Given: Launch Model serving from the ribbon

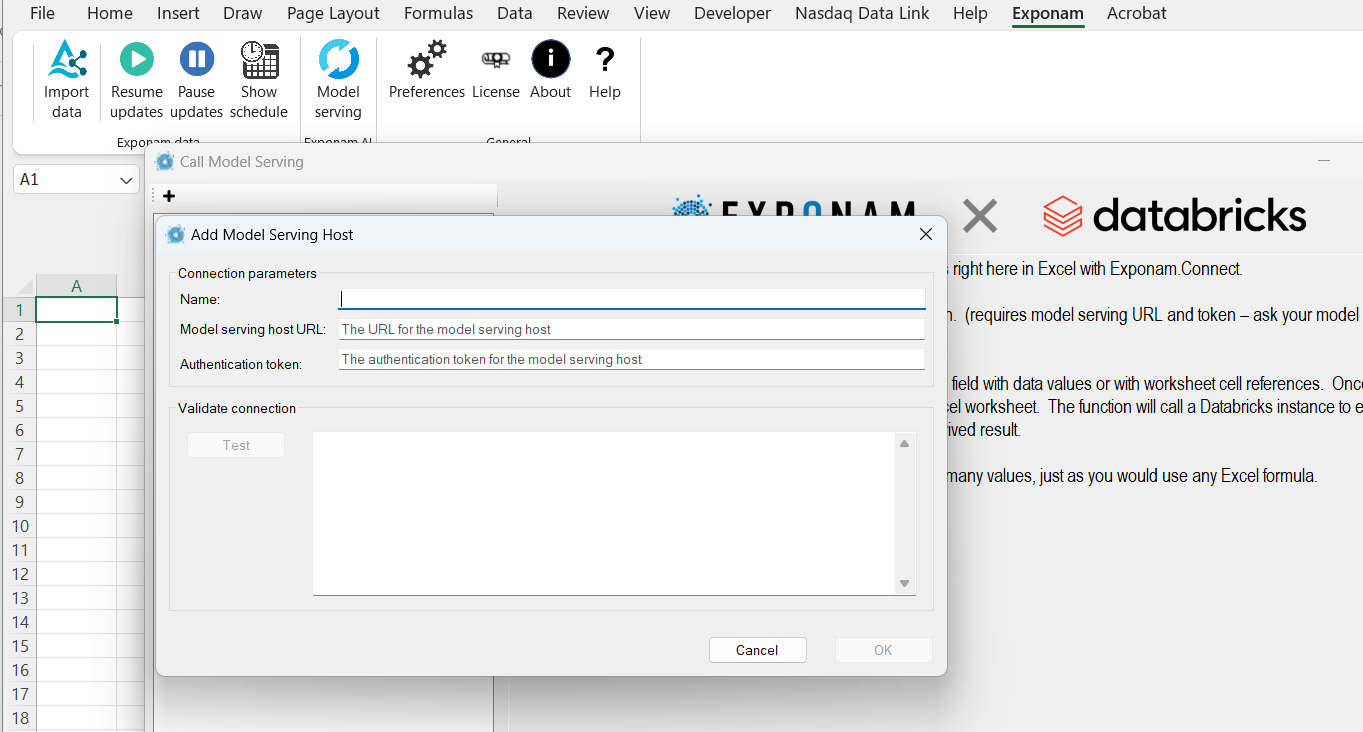Looking at the screenshot, I should coord(338,60).
